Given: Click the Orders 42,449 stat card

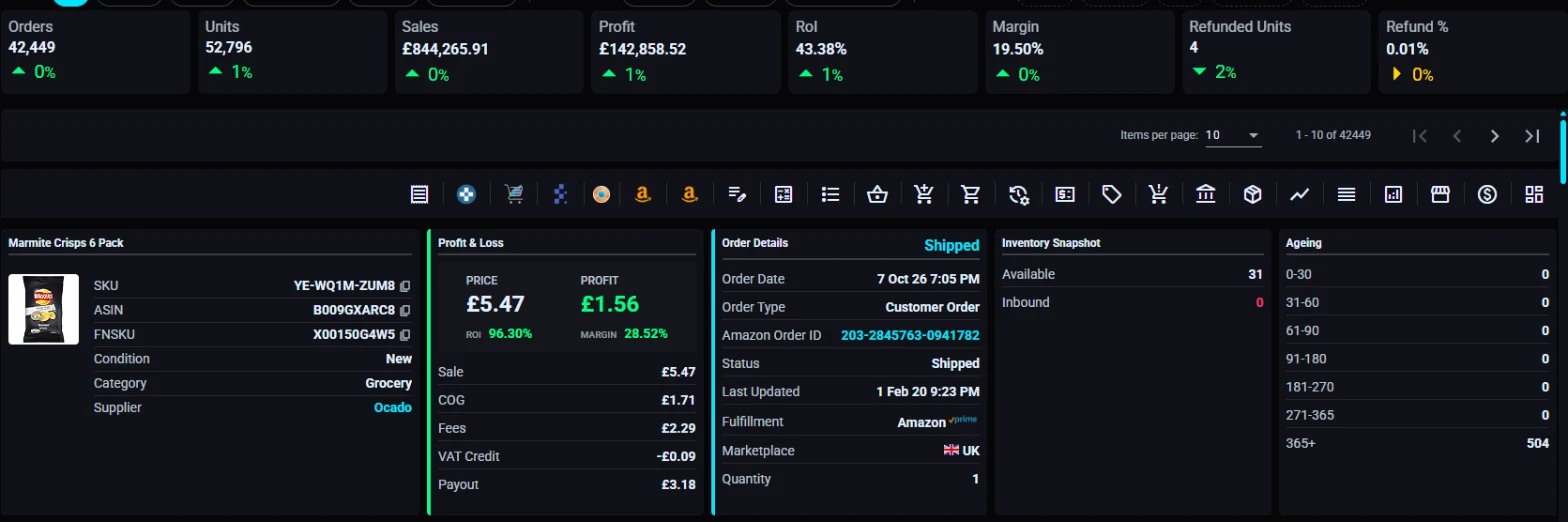Looking at the screenshot, I should [95, 53].
